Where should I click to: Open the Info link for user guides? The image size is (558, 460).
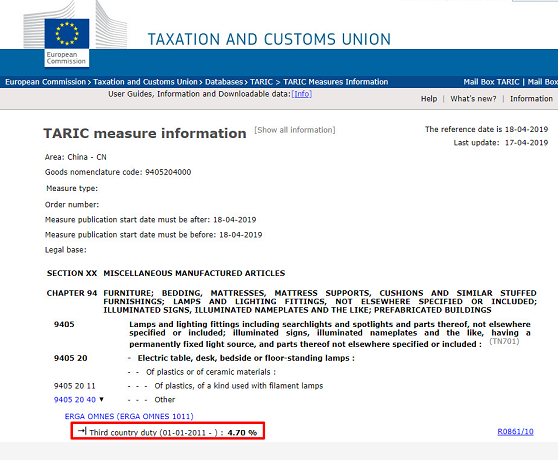click(x=302, y=94)
